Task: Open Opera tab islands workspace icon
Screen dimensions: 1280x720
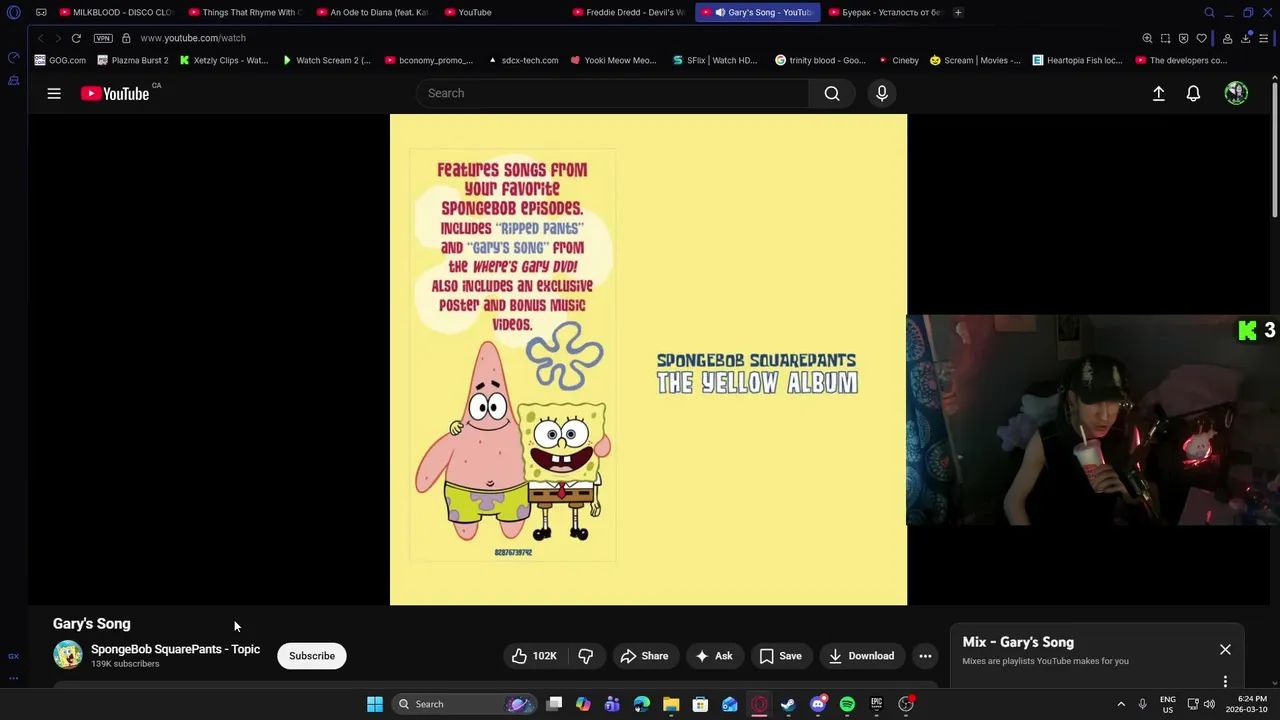Action: click(41, 12)
